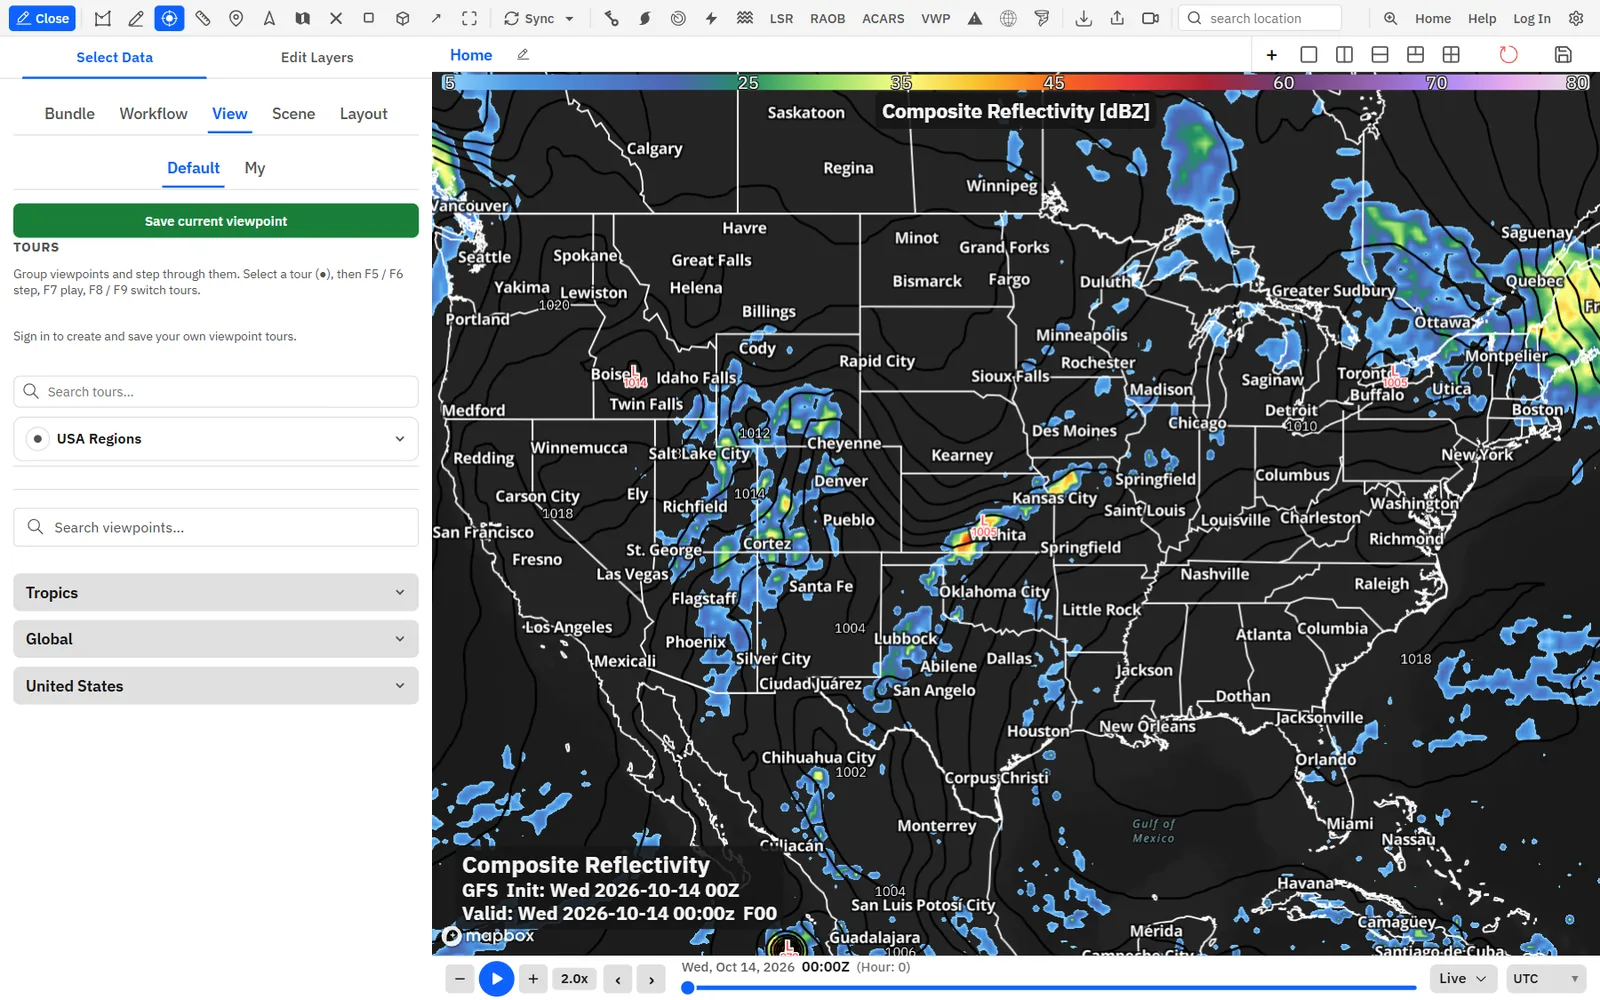The image size is (1600, 1000).
Task: Activate the crosshair target tool
Action: click(x=169, y=18)
